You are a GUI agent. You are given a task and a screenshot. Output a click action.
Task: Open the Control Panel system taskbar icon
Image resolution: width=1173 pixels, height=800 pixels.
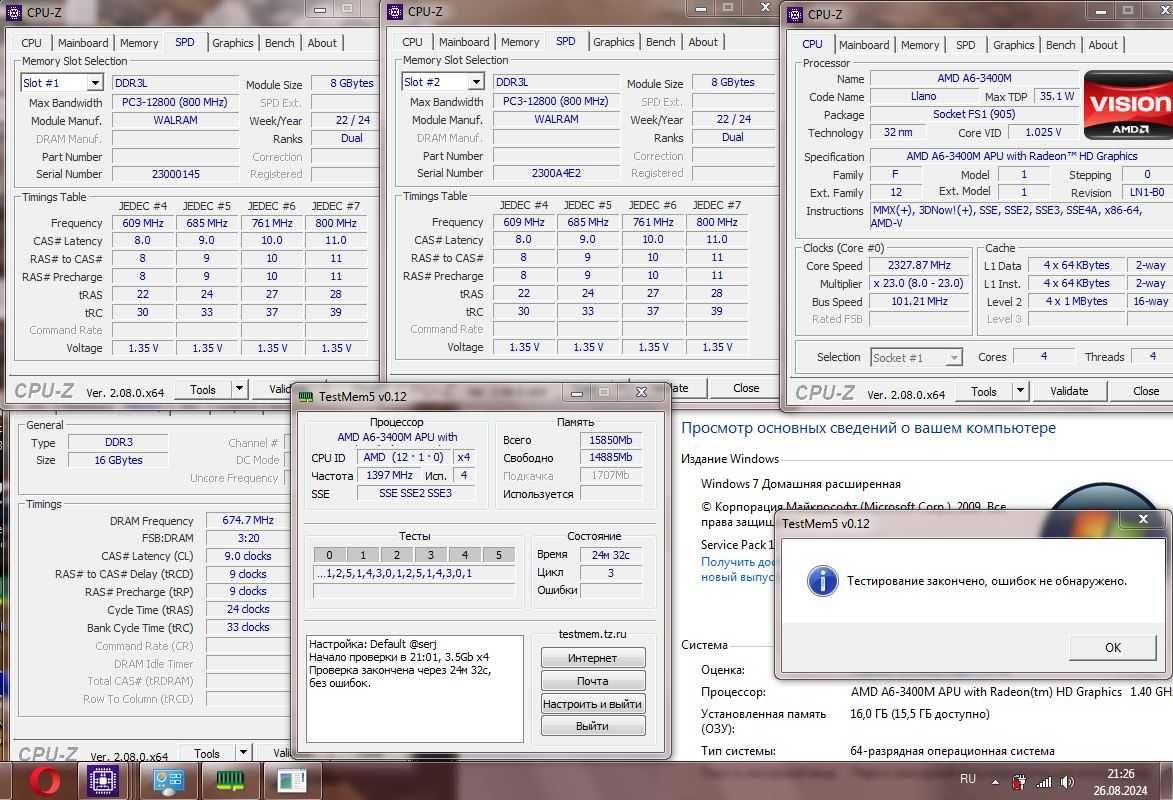point(168,781)
